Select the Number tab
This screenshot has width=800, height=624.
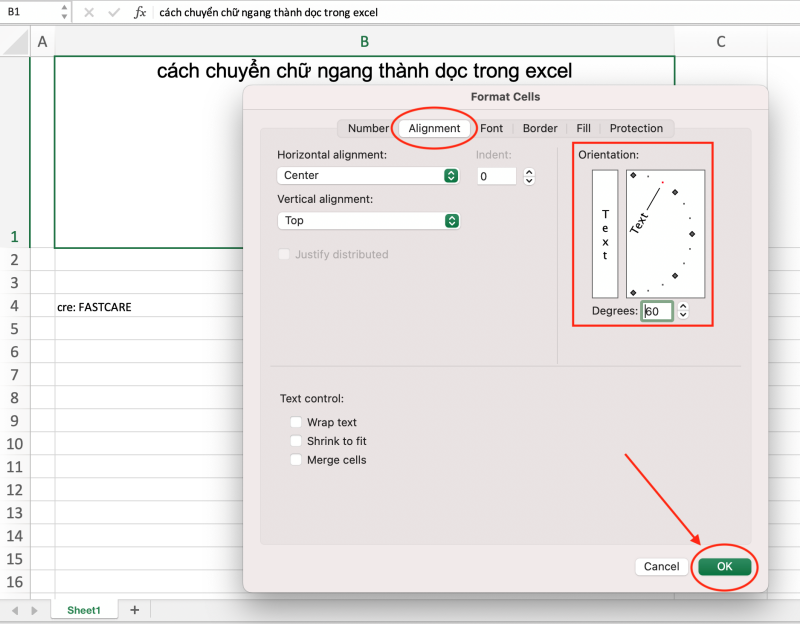point(368,128)
